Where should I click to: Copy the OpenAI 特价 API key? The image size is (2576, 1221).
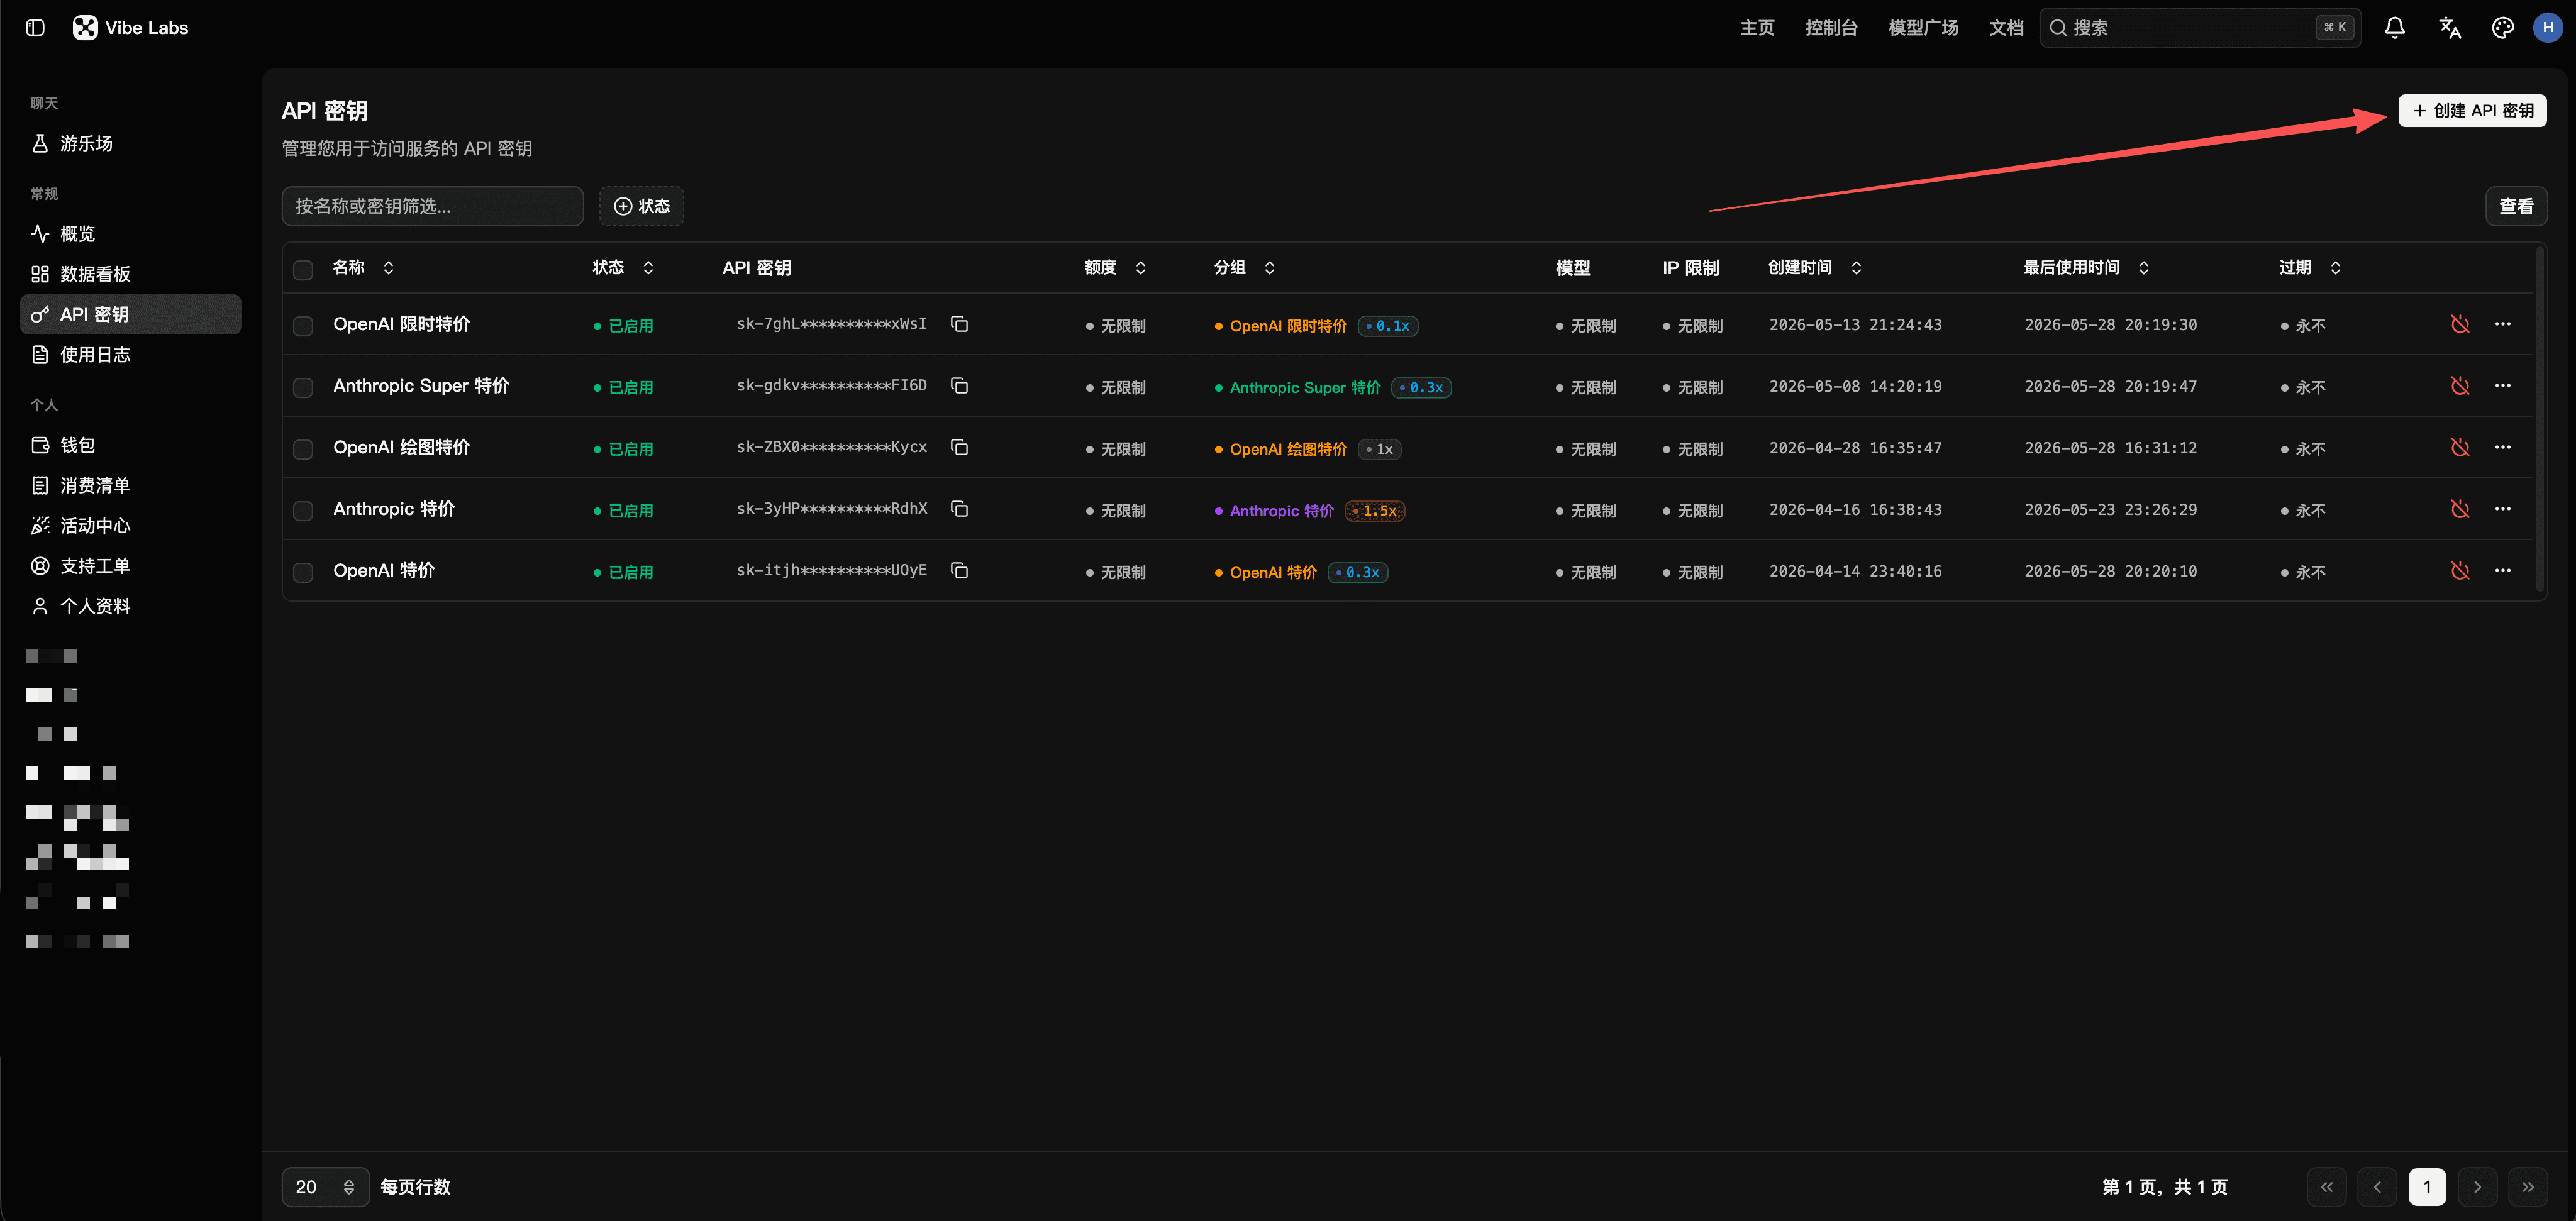(x=959, y=571)
